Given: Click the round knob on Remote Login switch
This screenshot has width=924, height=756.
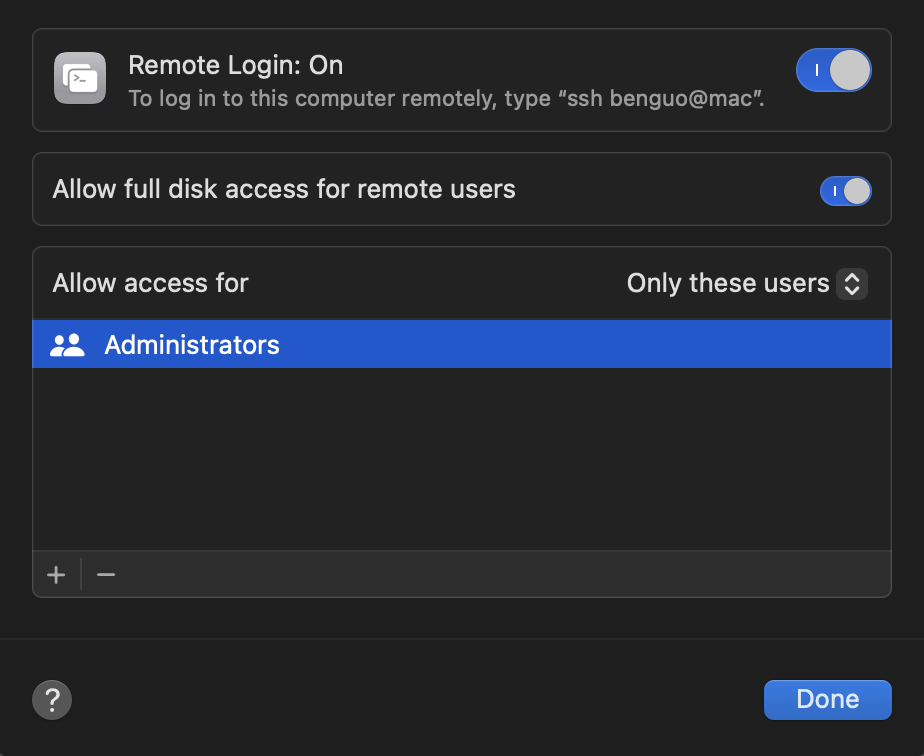Looking at the screenshot, I should pyautogui.click(x=850, y=70).
